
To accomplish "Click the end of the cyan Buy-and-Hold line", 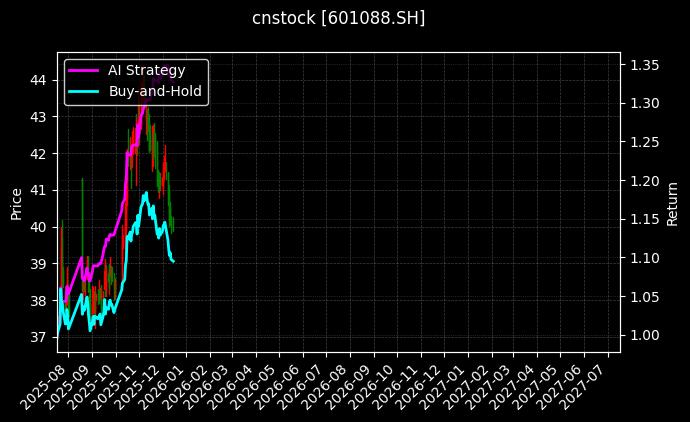I will [x=174, y=262].
